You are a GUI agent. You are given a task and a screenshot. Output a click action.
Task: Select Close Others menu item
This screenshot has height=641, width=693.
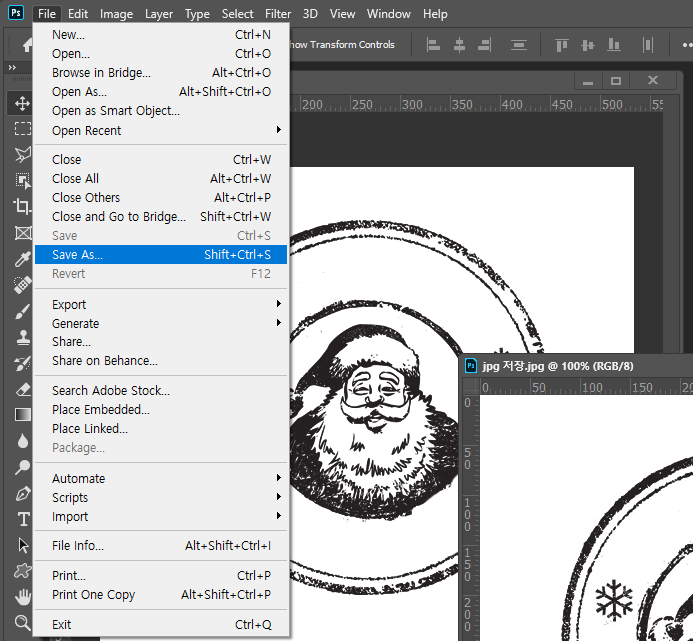point(161,197)
